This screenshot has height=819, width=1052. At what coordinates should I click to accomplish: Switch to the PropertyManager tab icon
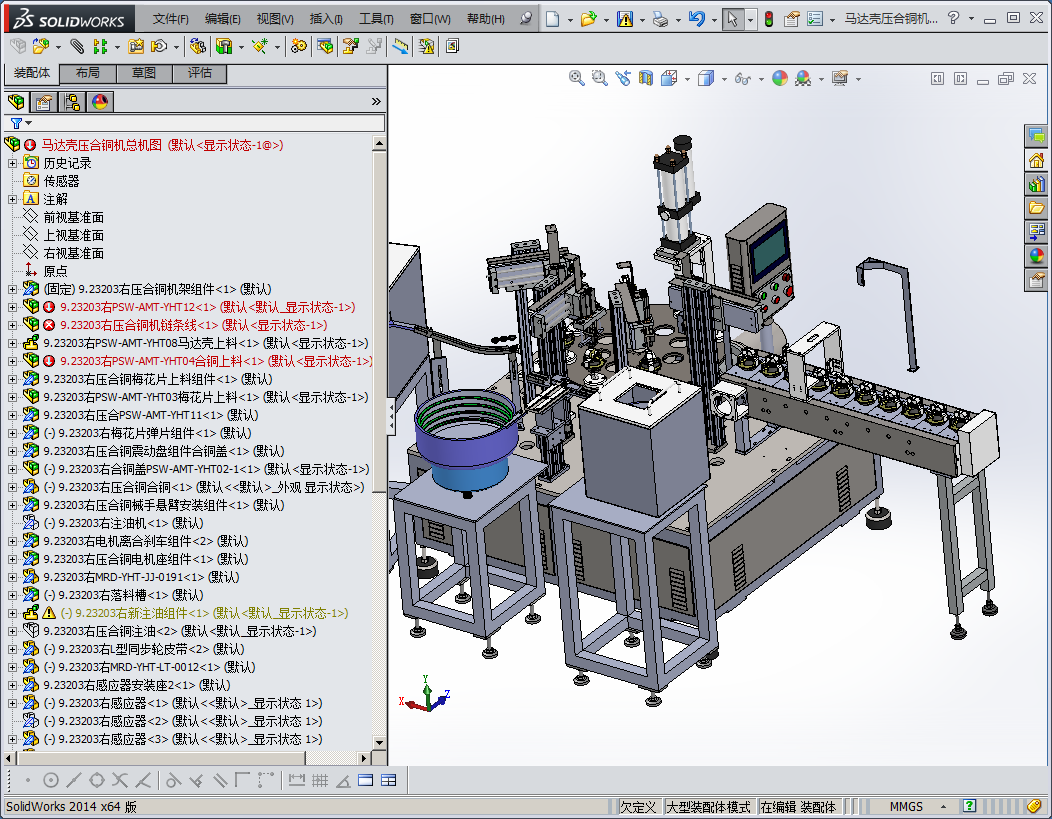click(x=44, y=101)
